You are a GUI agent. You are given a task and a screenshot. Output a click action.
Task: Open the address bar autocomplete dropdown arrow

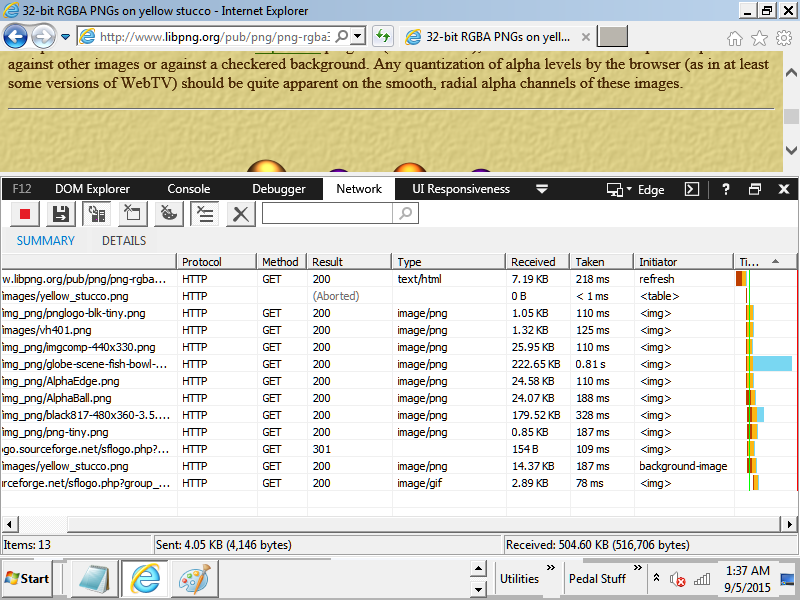tap(358, 36)
